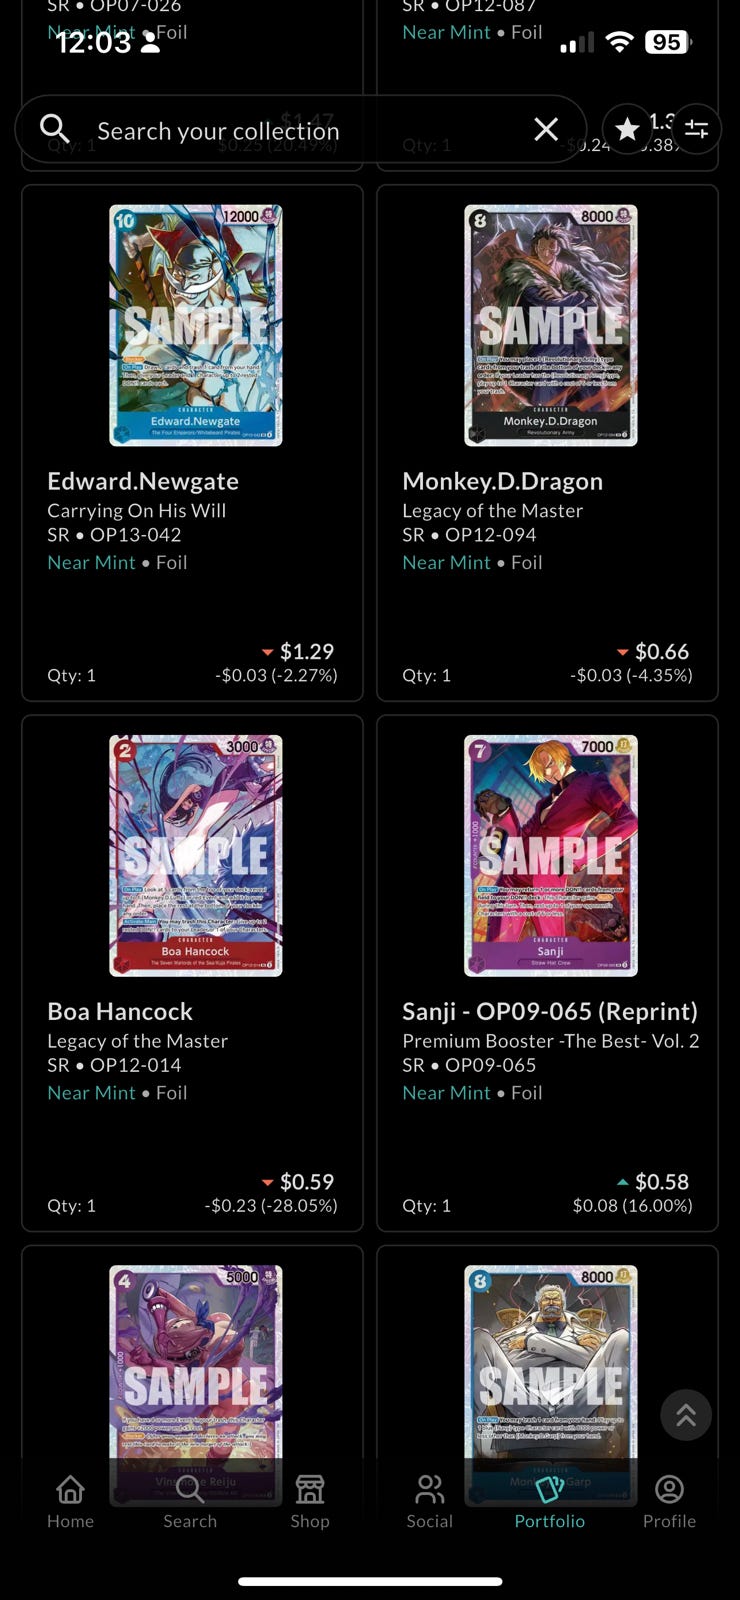The height and width of the screenshot is (1600, 740).
Task: Open the Profile icon
Action: pyautogui.click(x=669, y=1502)
